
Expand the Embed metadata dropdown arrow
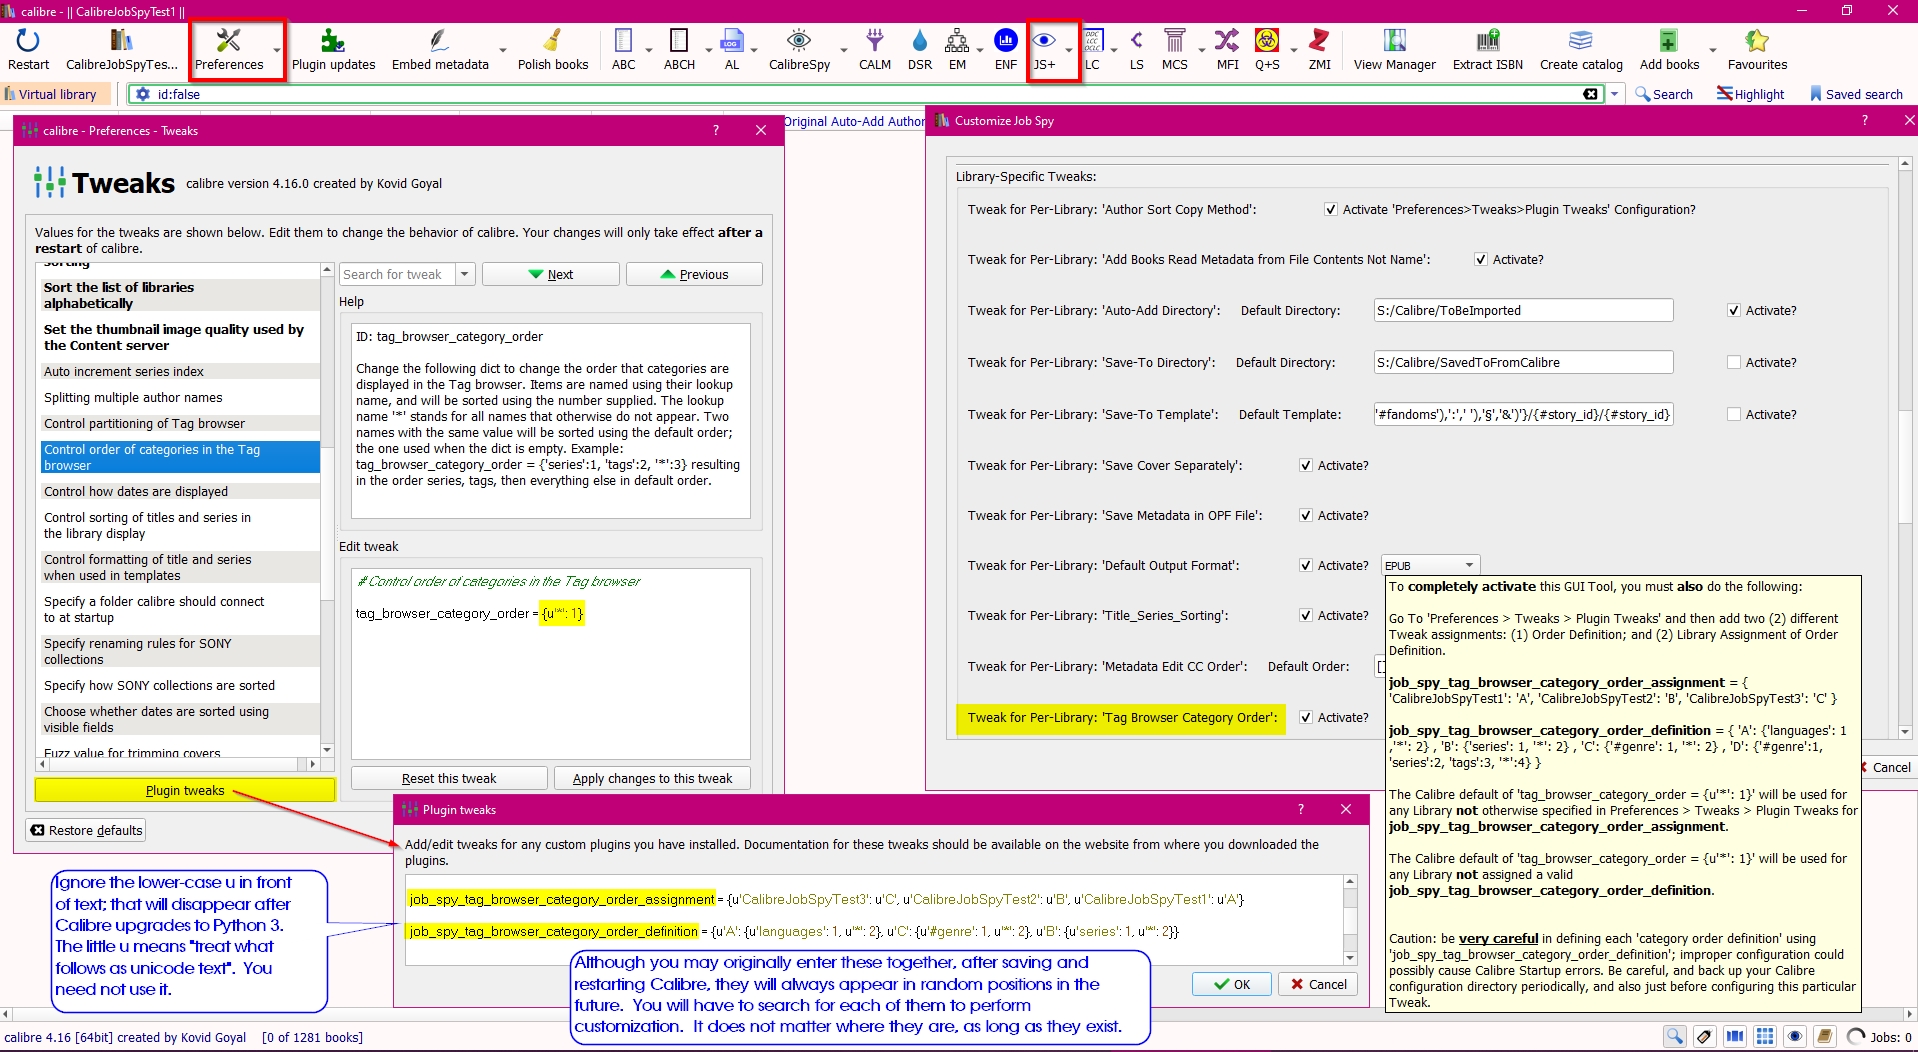502,50
